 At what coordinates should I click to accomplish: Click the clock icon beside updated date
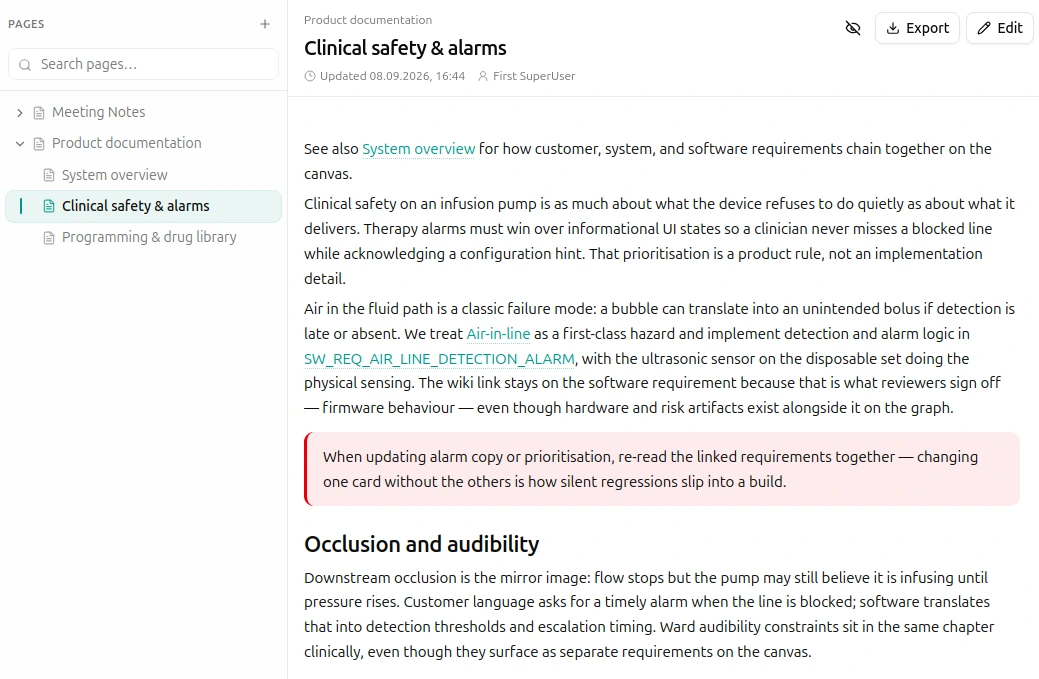point(309,76)
